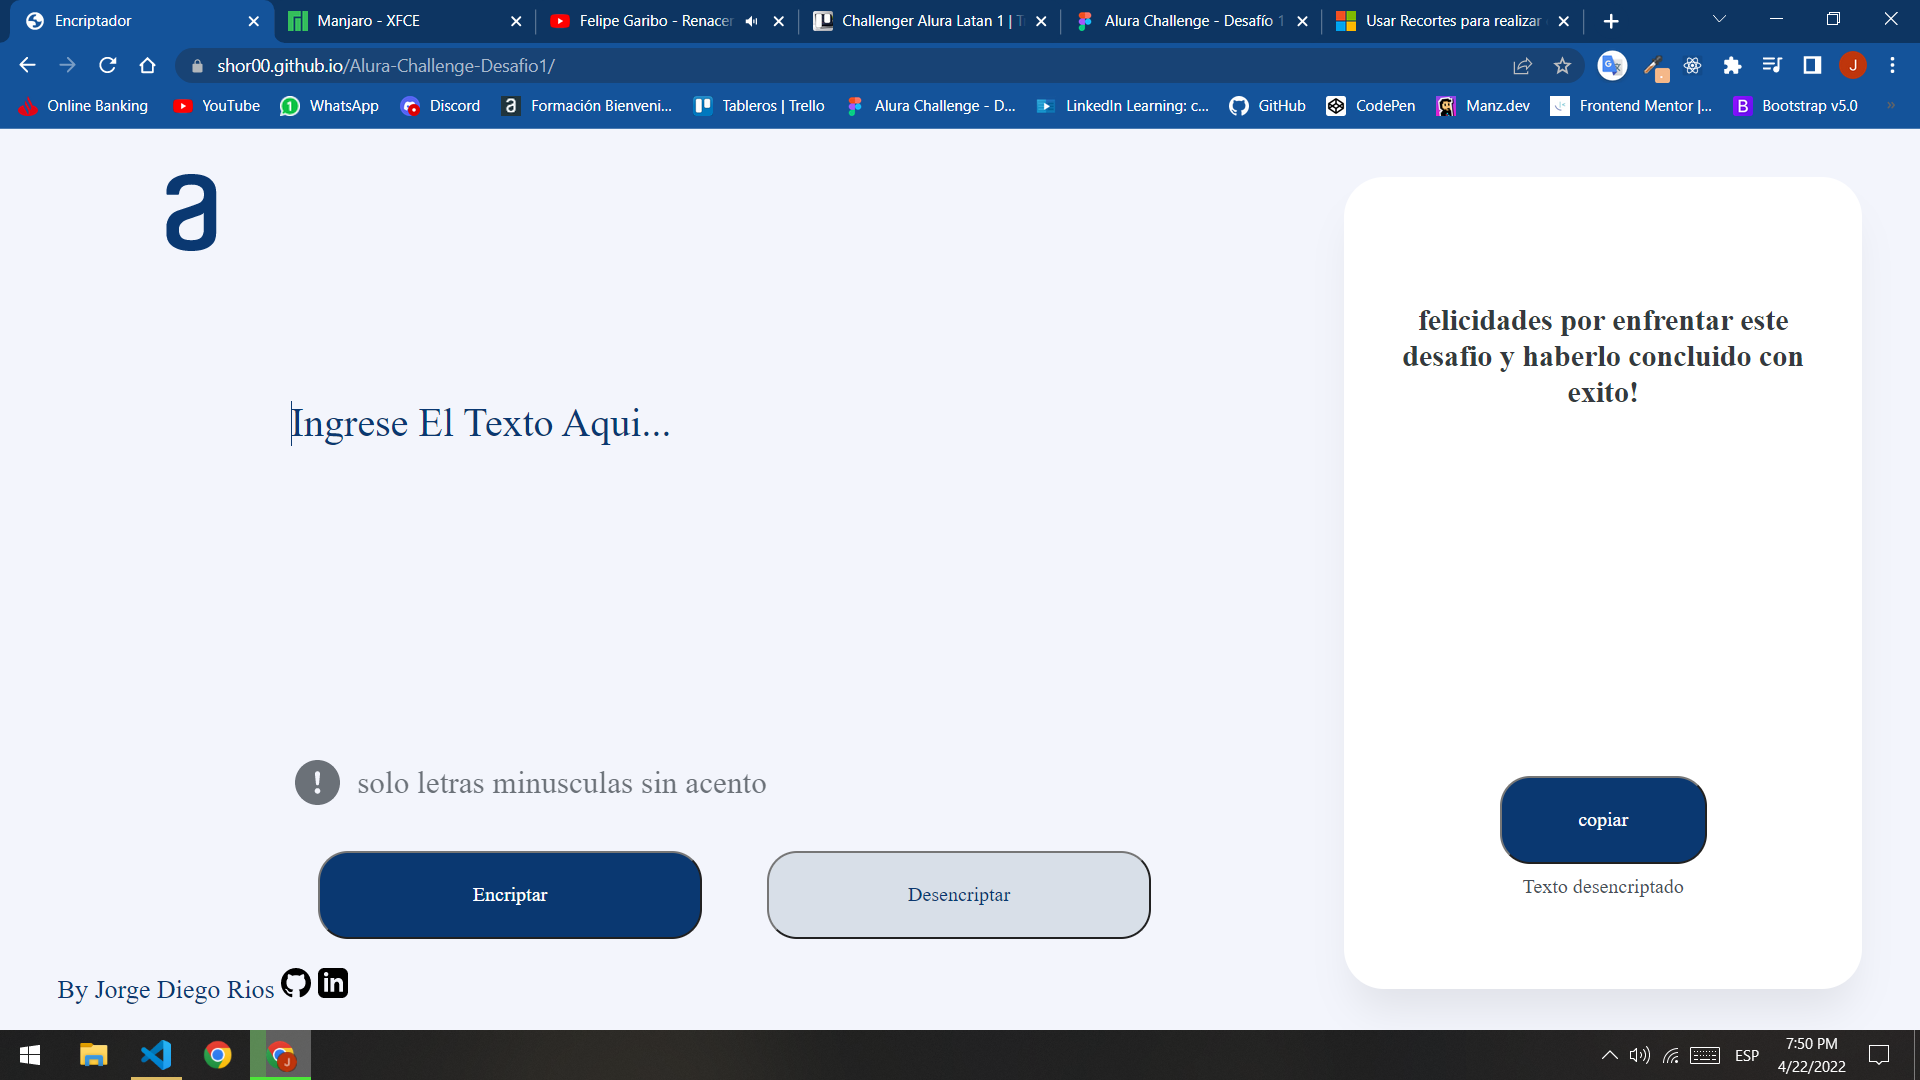Toggle the browser side panel

pos(1812,66)
